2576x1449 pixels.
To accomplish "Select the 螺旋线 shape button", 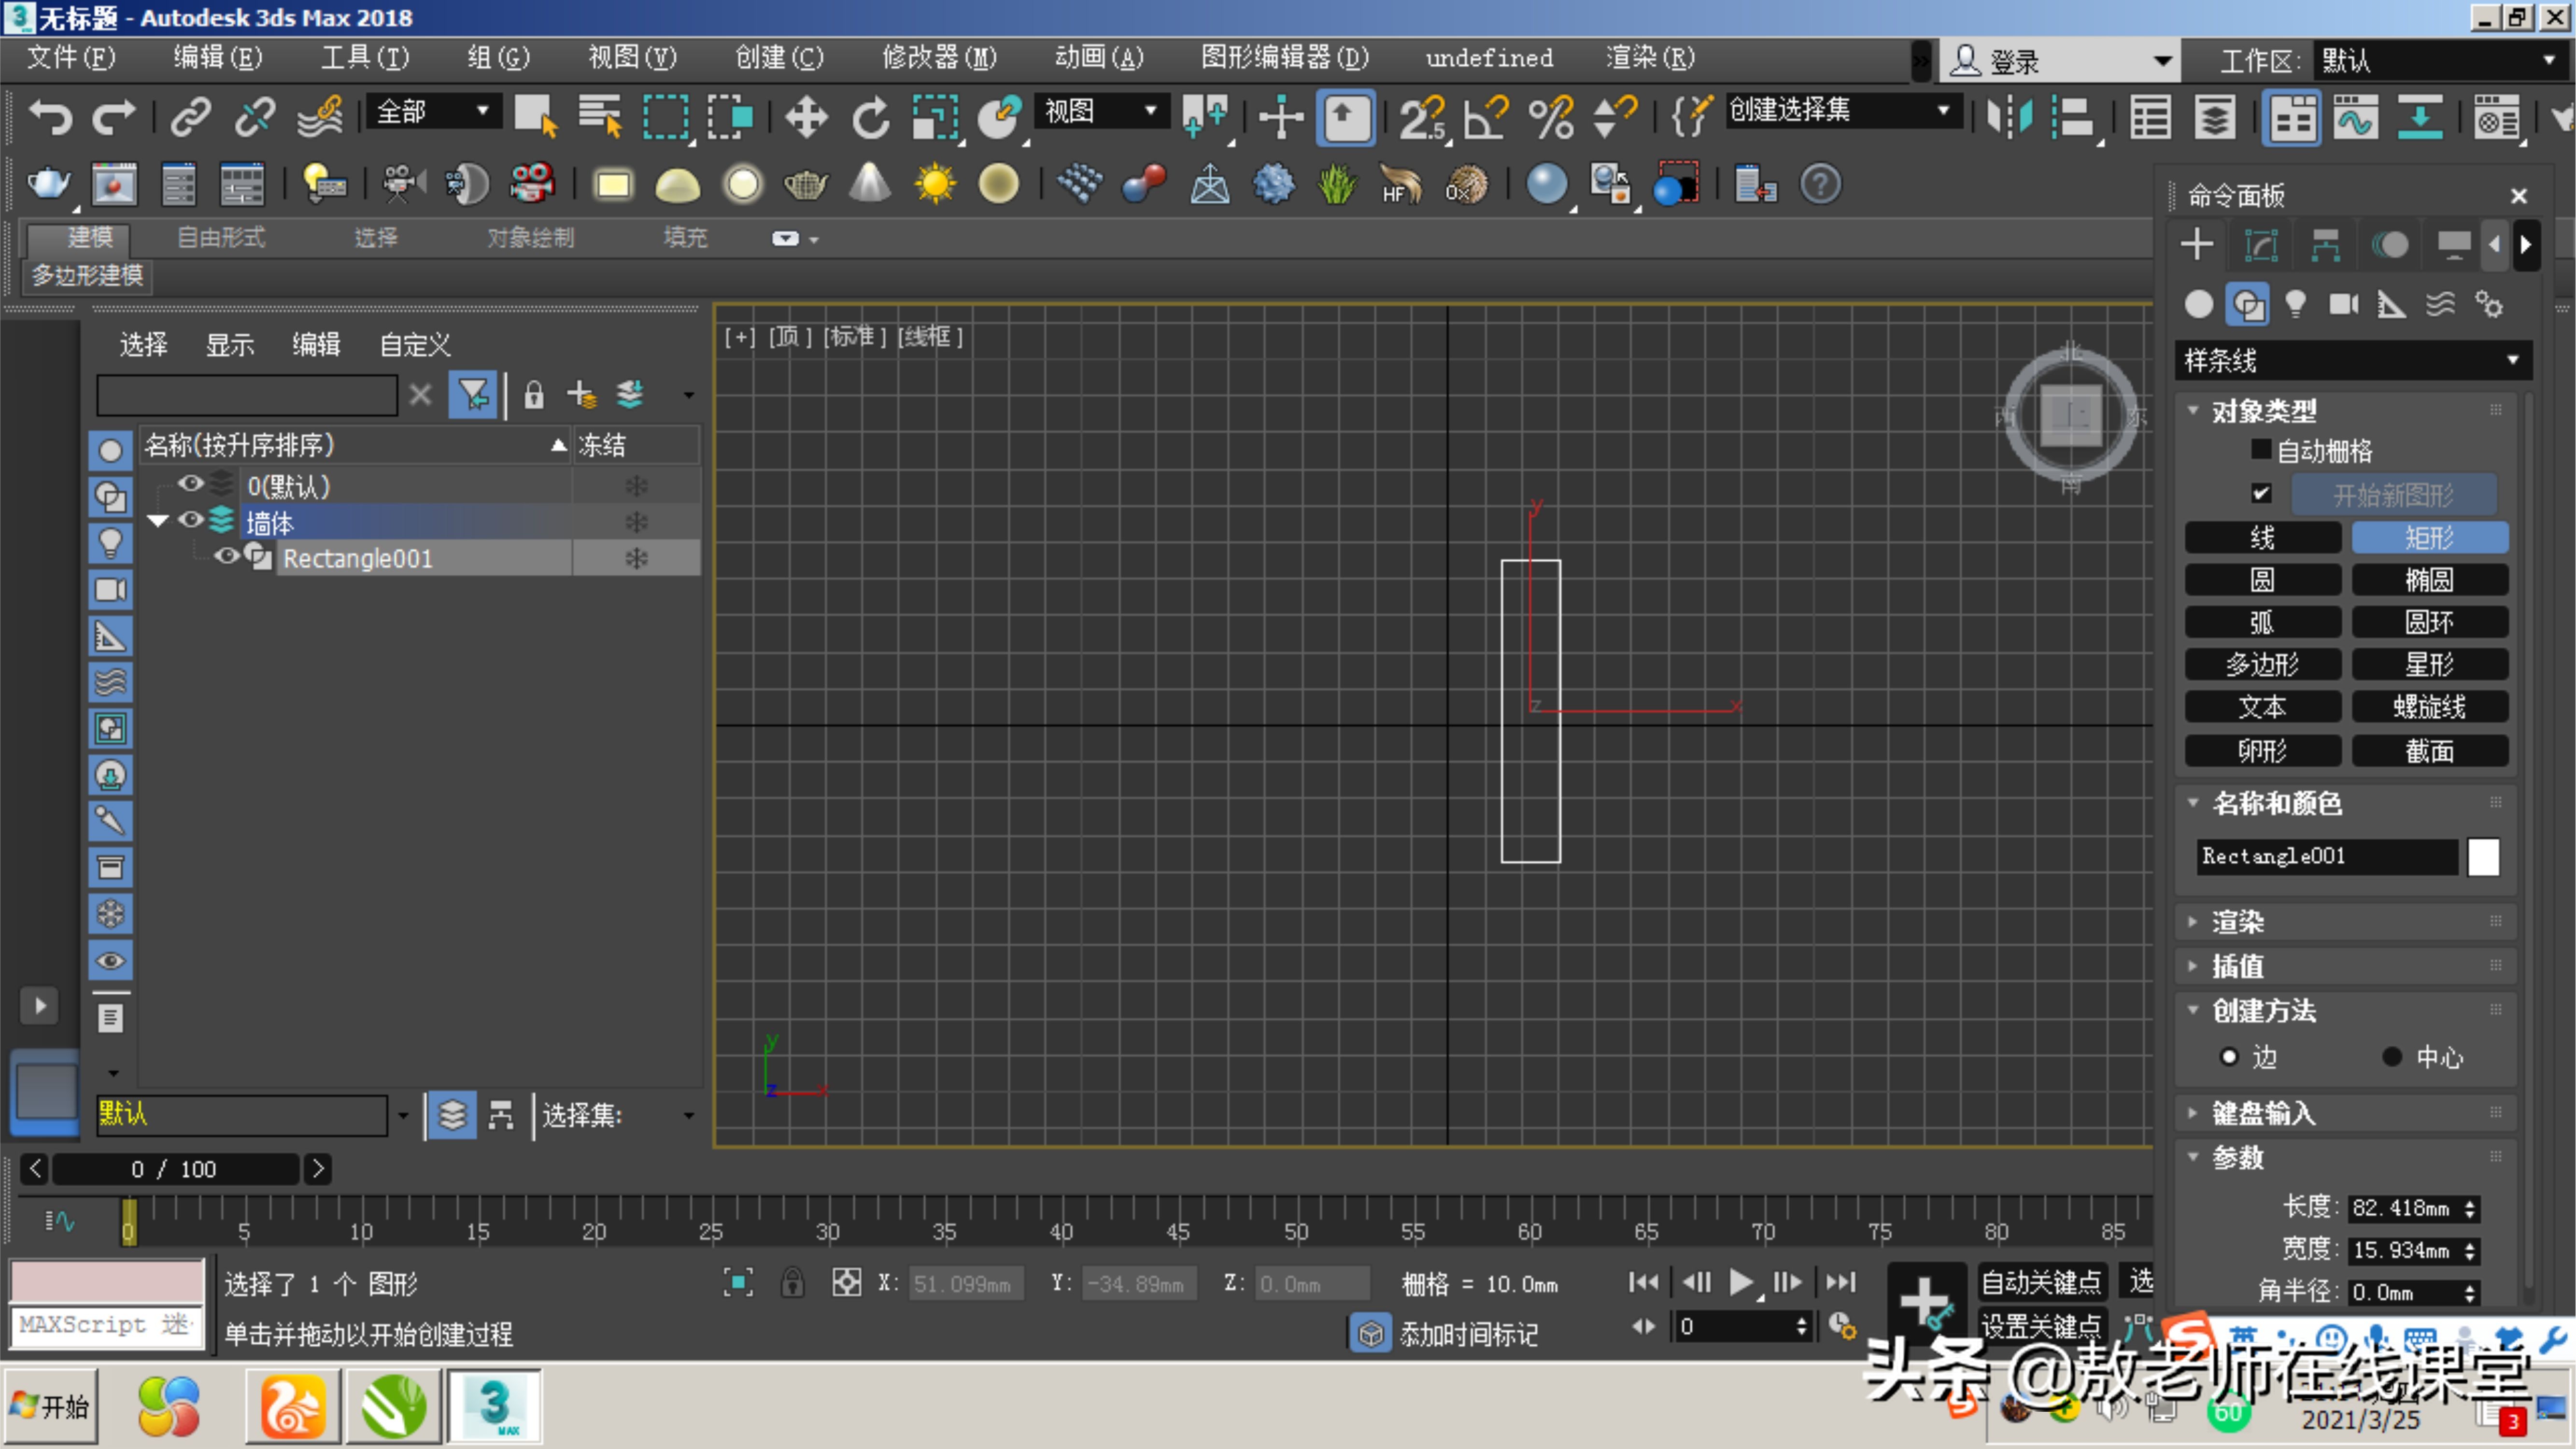I will (x=2430, y=707).
